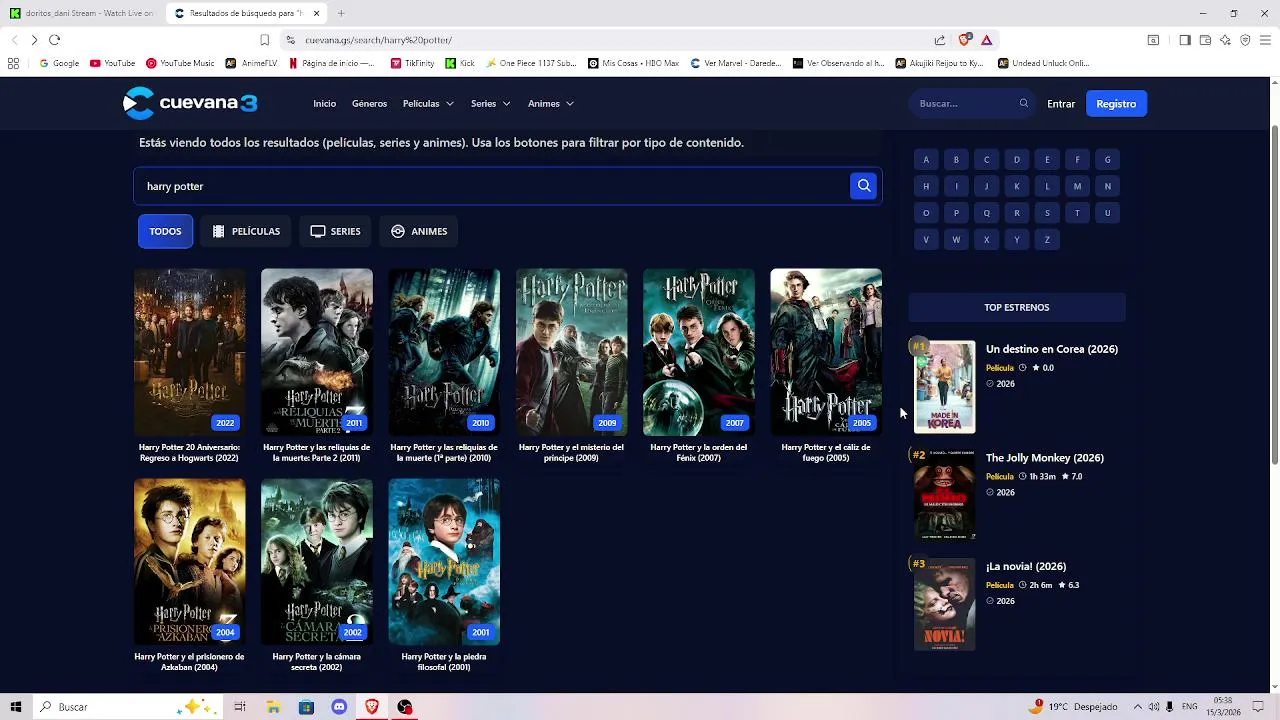The height and width of the screenshot is (720, 1280).
Task: Open the AnimeFLV bookmark
Action: [251, 63]
